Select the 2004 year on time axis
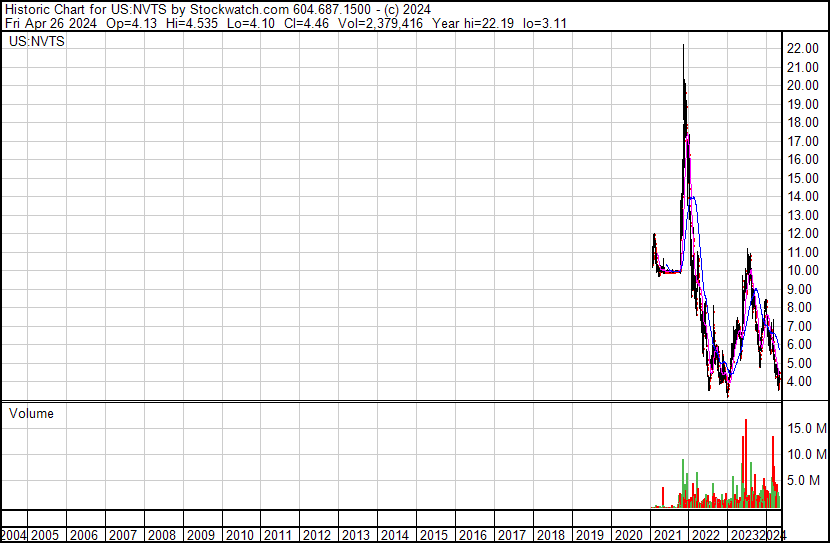The image size is (830, 543). click(x=15, y=535)
